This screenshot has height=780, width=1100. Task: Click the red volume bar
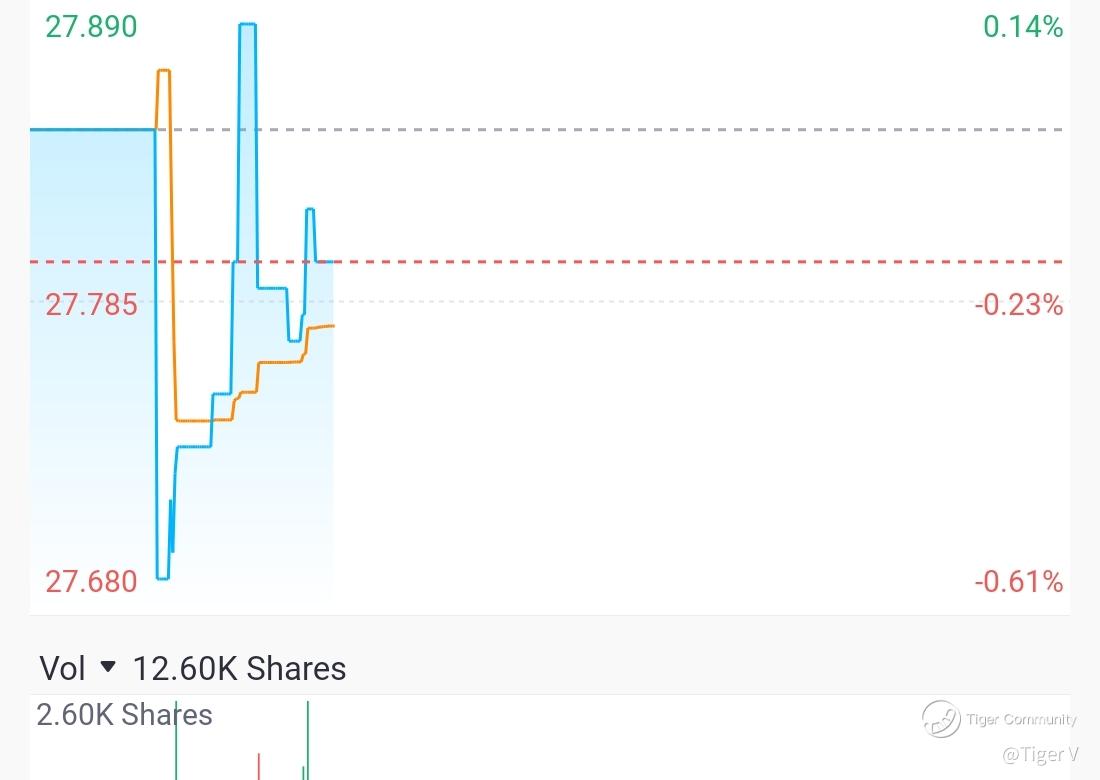click(259, 767)
